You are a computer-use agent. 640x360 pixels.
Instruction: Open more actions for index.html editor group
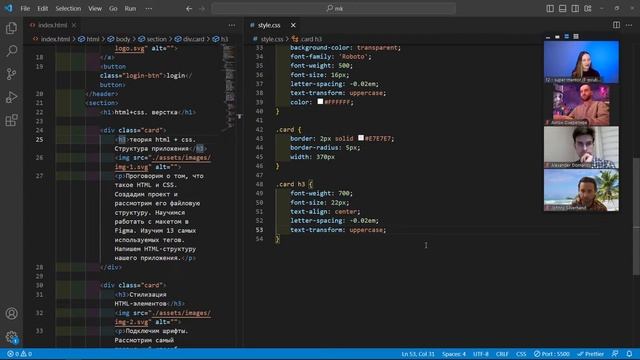pyautogui.click(x=232, y=25)
